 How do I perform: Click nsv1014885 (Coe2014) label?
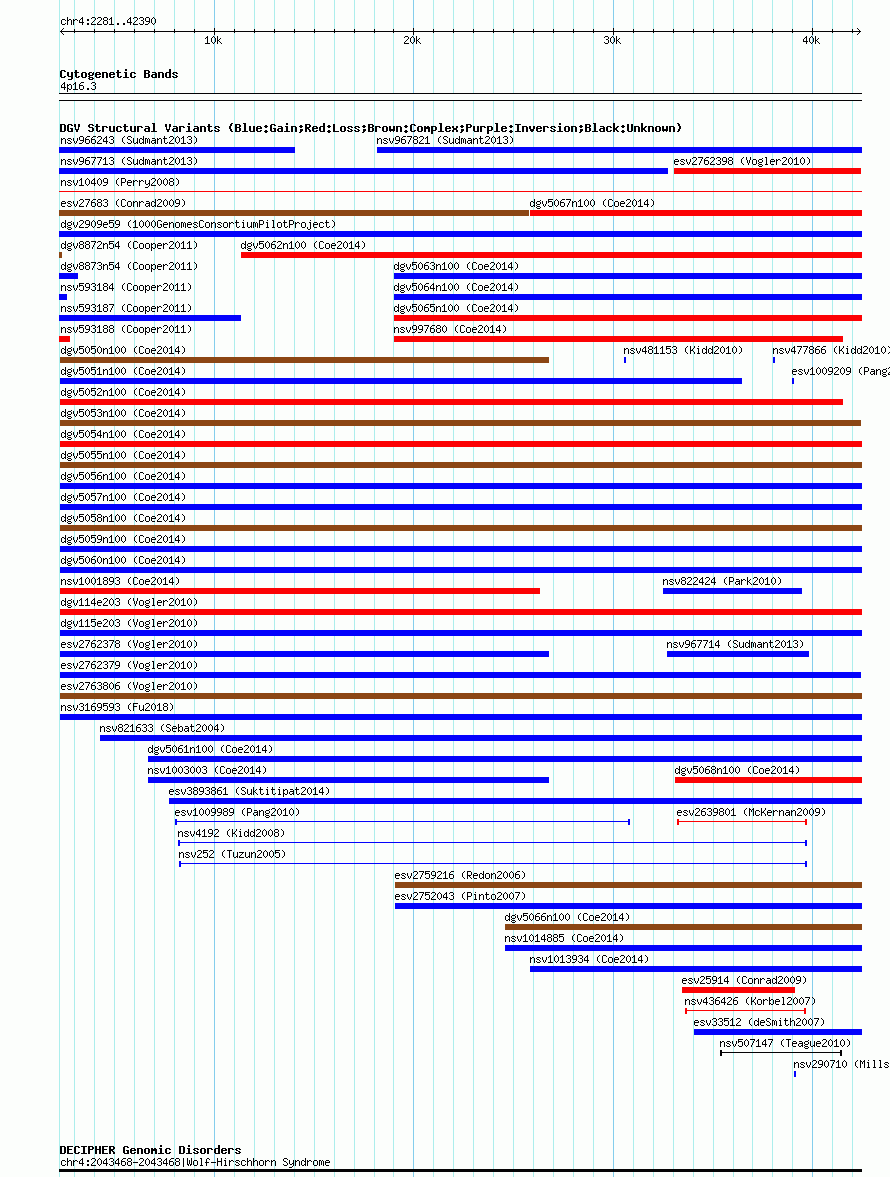564,939
